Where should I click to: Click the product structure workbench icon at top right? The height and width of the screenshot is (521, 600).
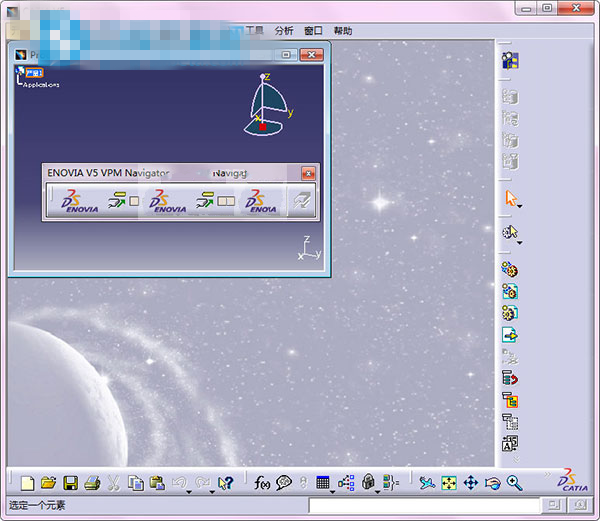[510, 60]
